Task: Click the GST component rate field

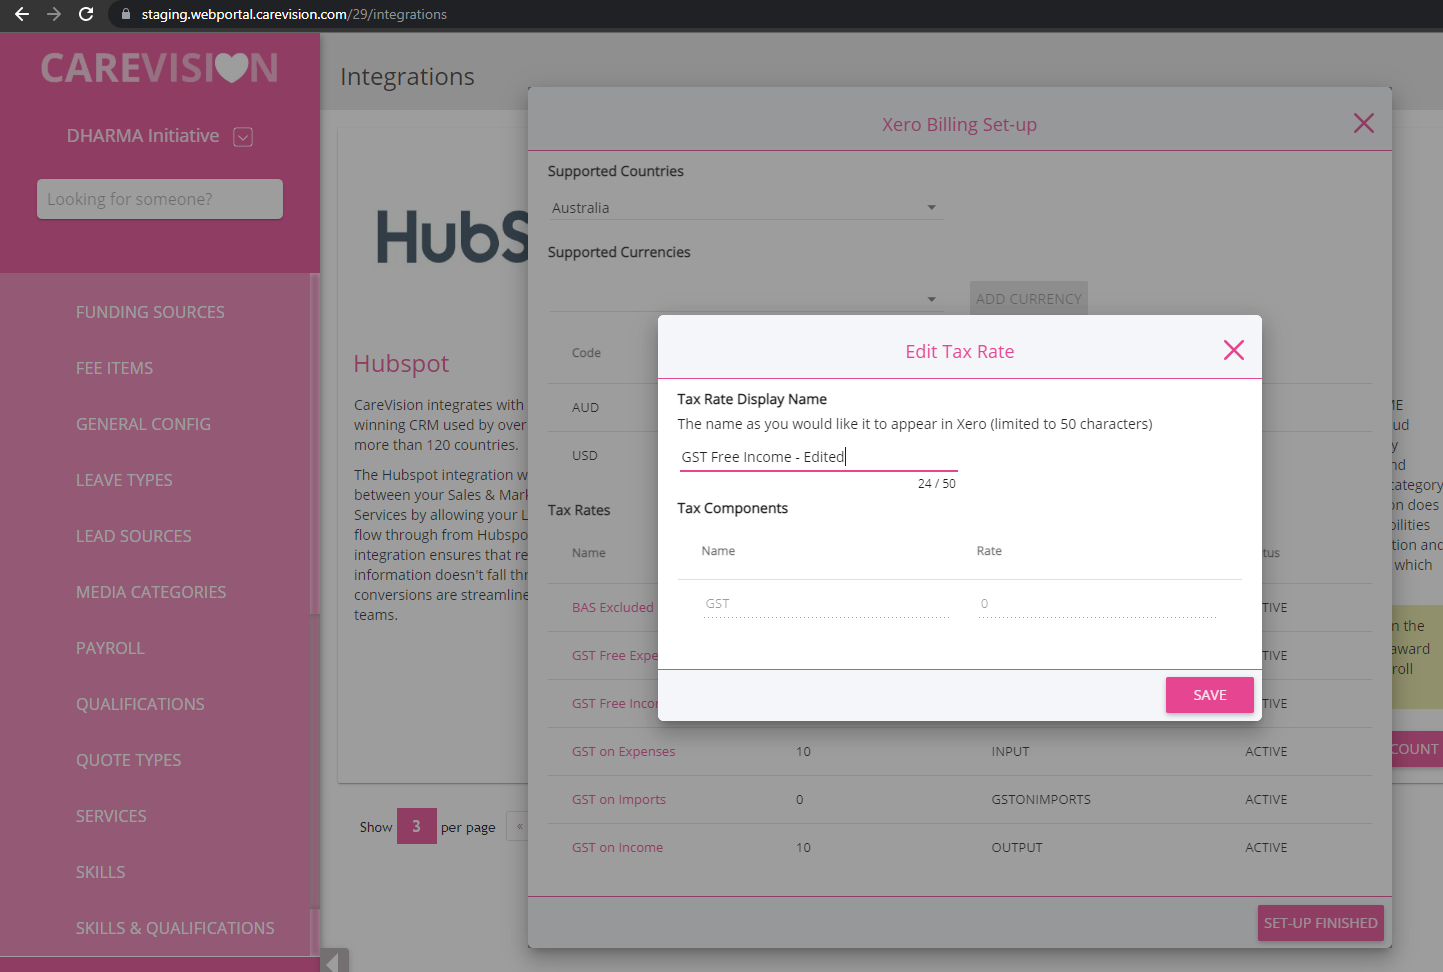Action: tap(1097, 604)
